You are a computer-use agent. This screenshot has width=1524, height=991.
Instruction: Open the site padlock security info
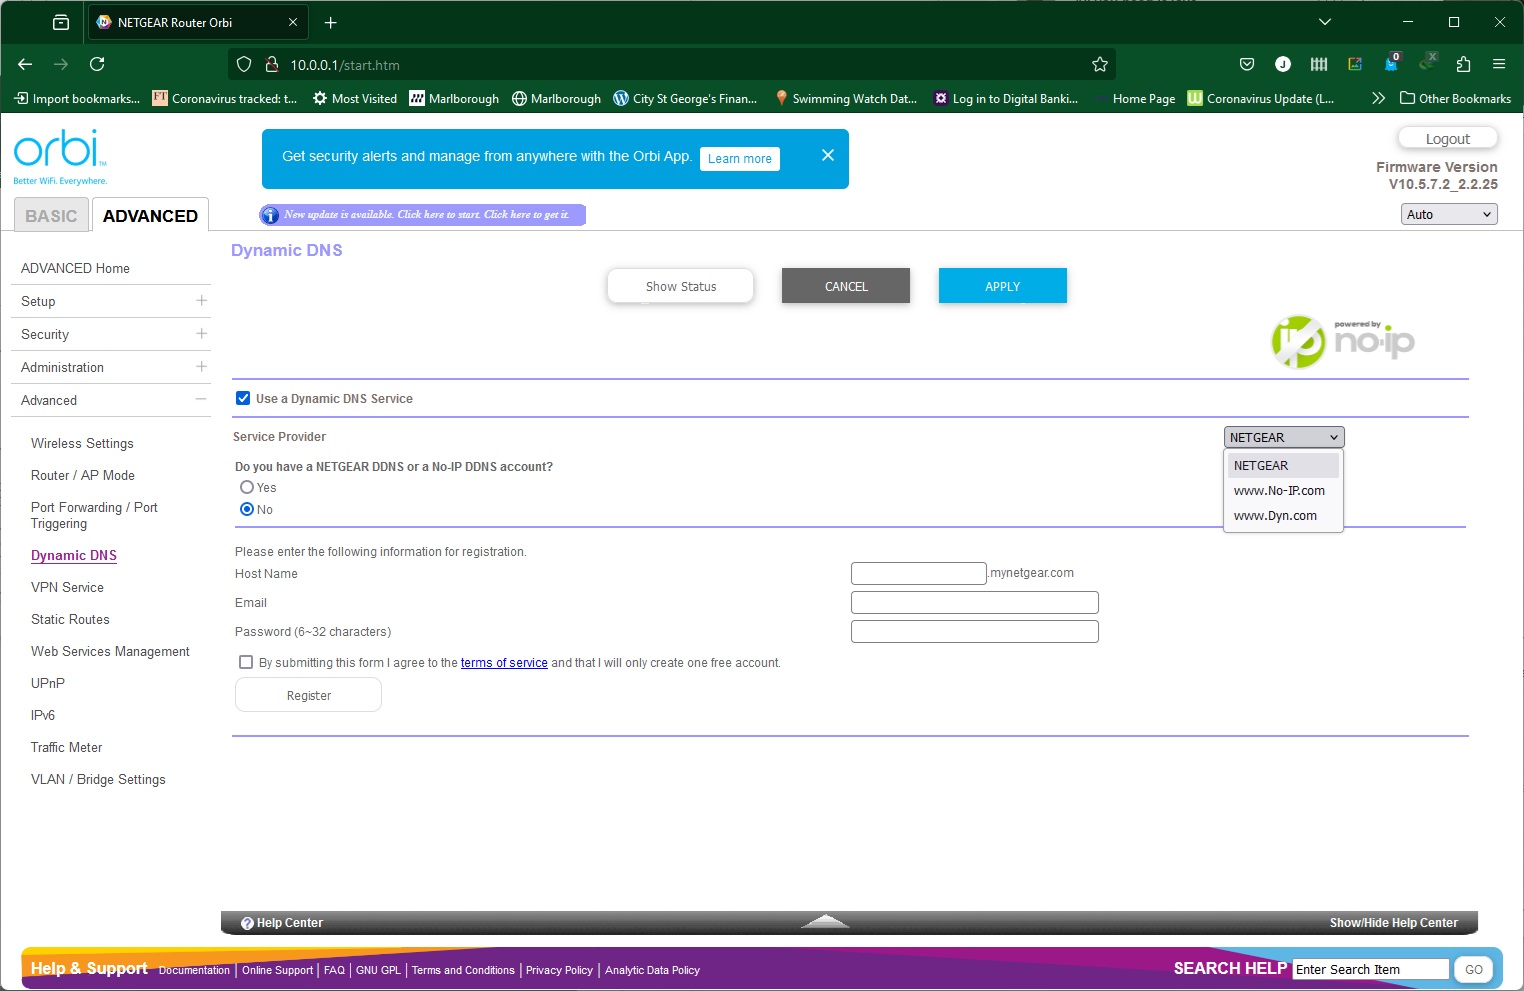(271, 64)
